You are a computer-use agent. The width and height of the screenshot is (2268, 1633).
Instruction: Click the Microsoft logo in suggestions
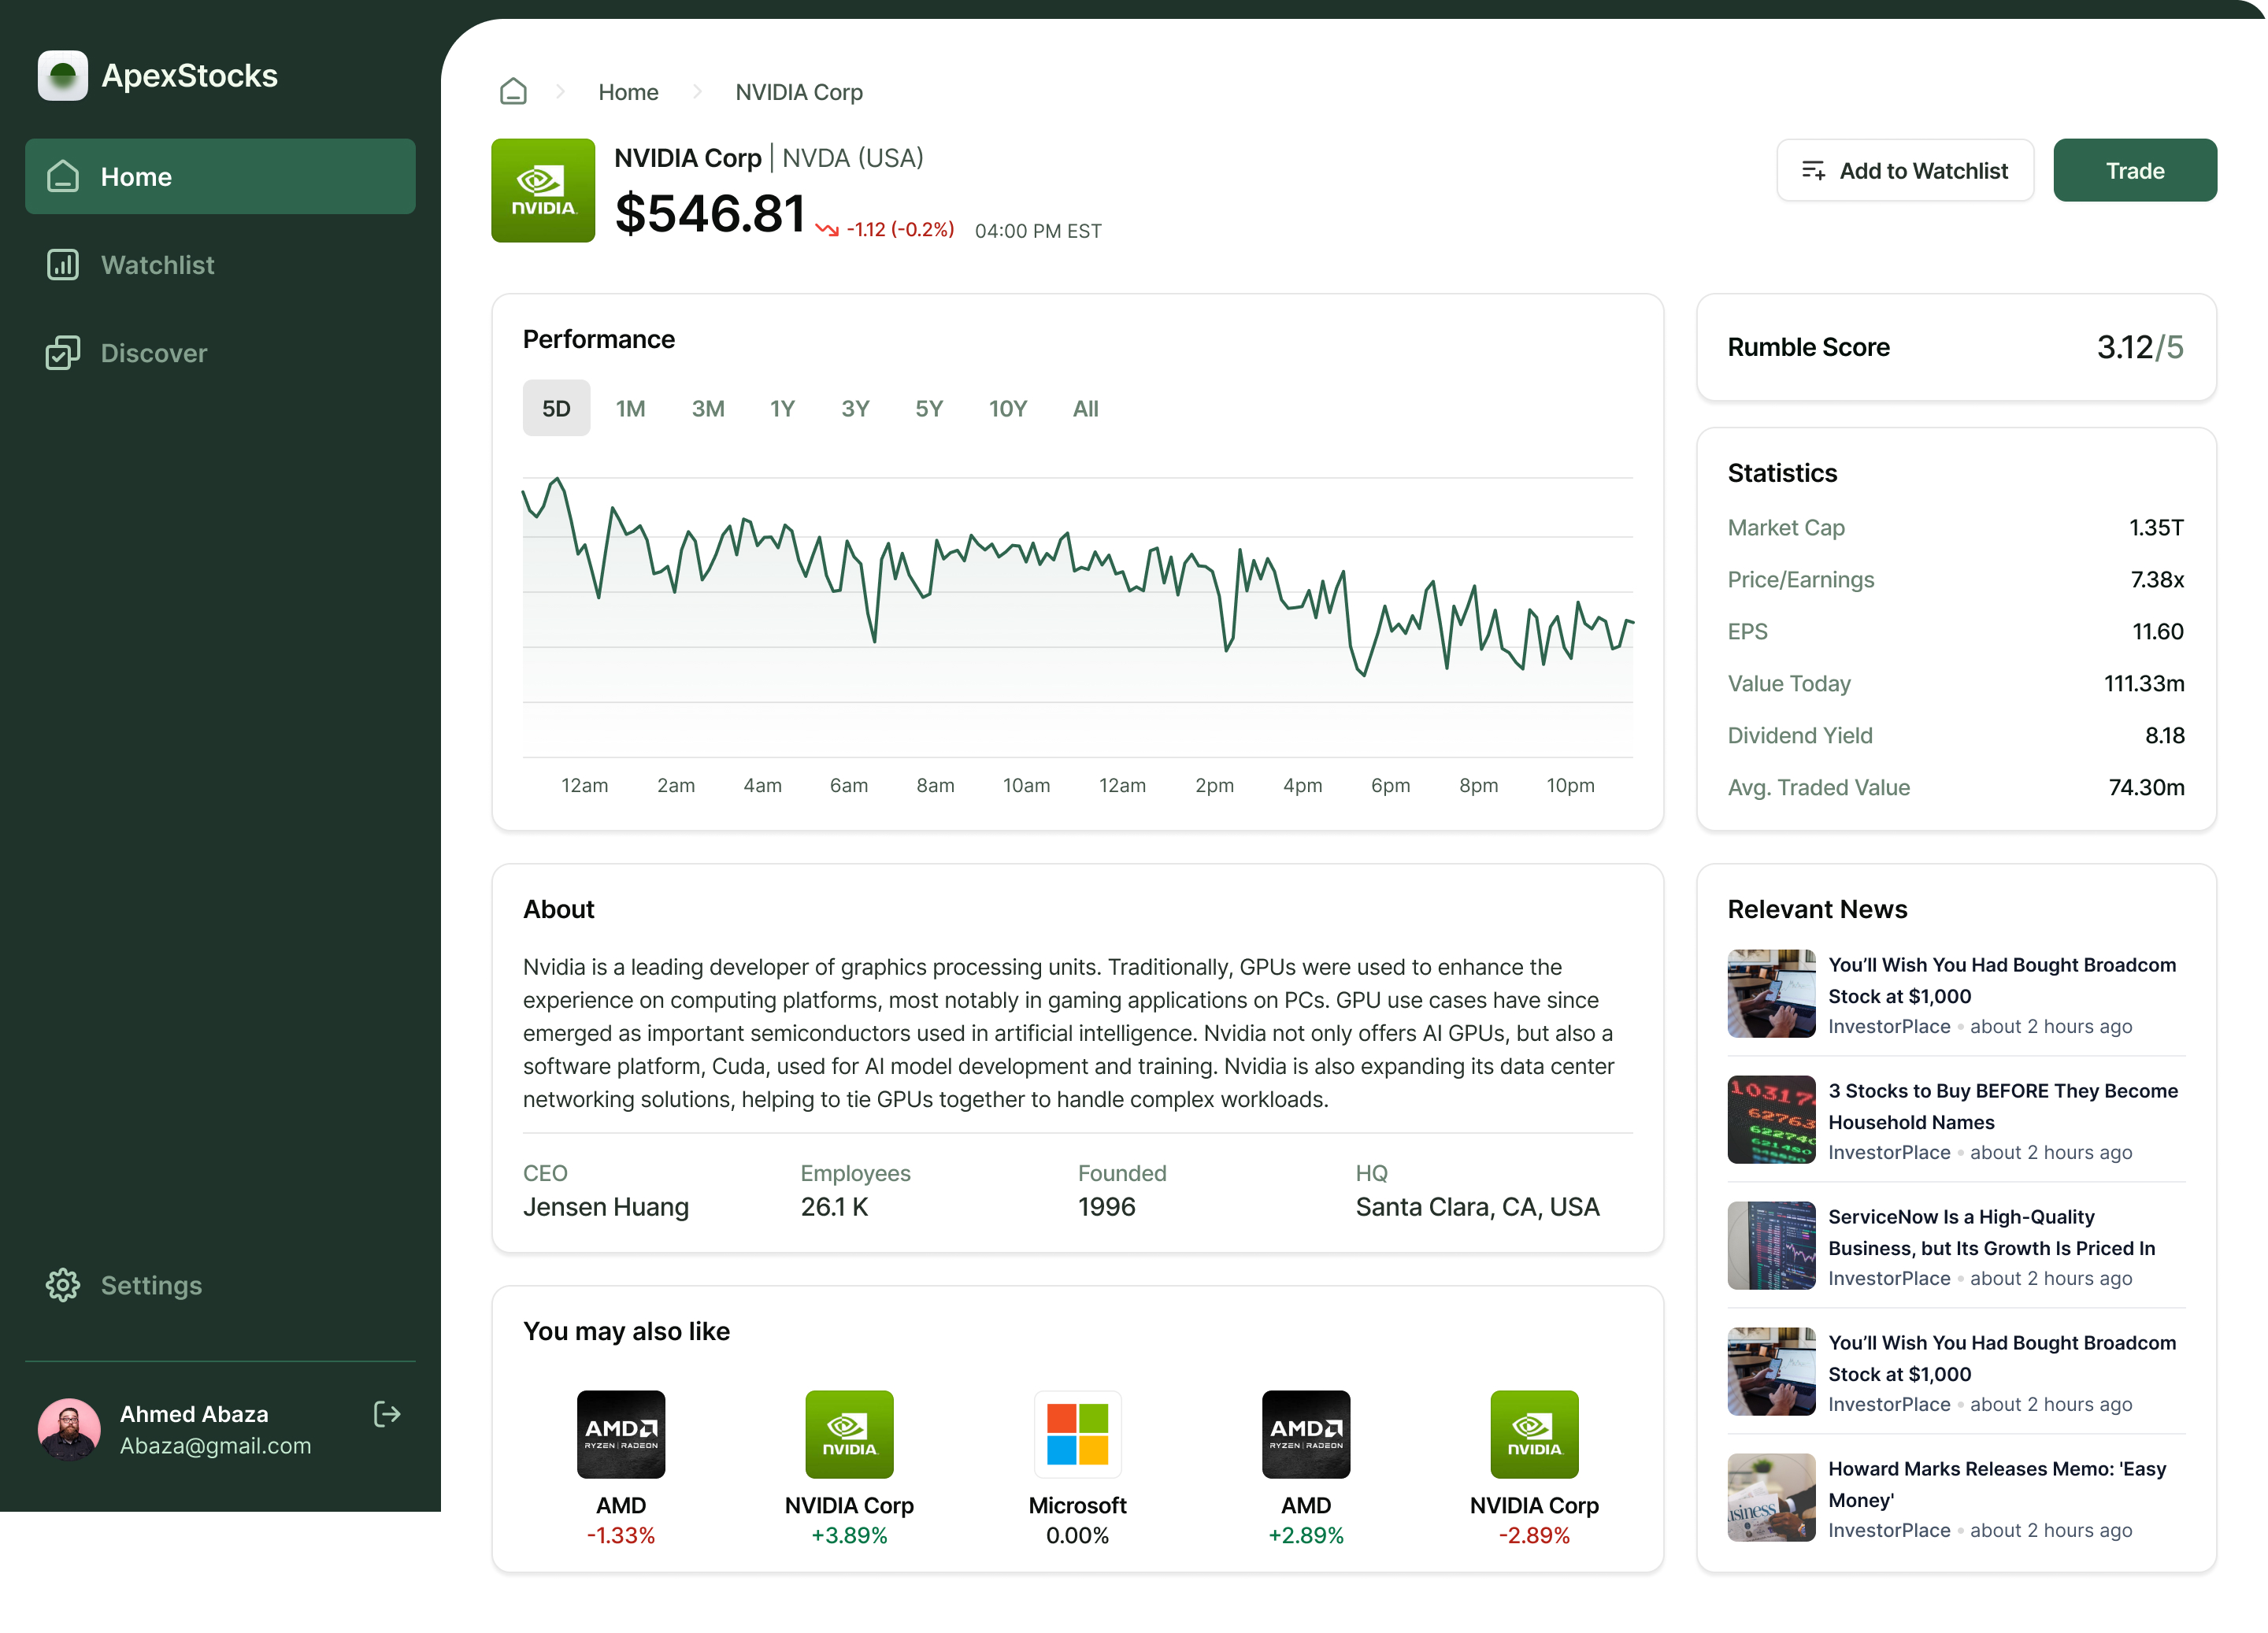tap(1077, 1434)
